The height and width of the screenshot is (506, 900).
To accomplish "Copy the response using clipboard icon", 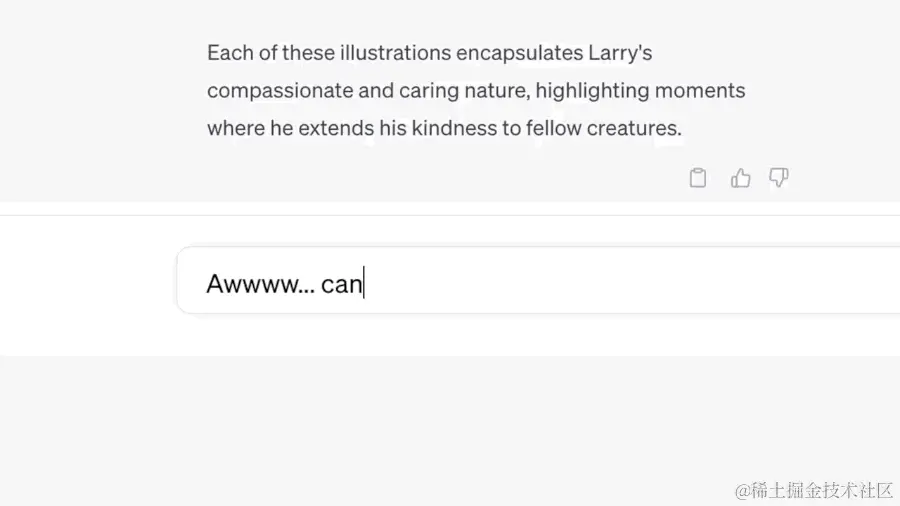I will [698, 178].
